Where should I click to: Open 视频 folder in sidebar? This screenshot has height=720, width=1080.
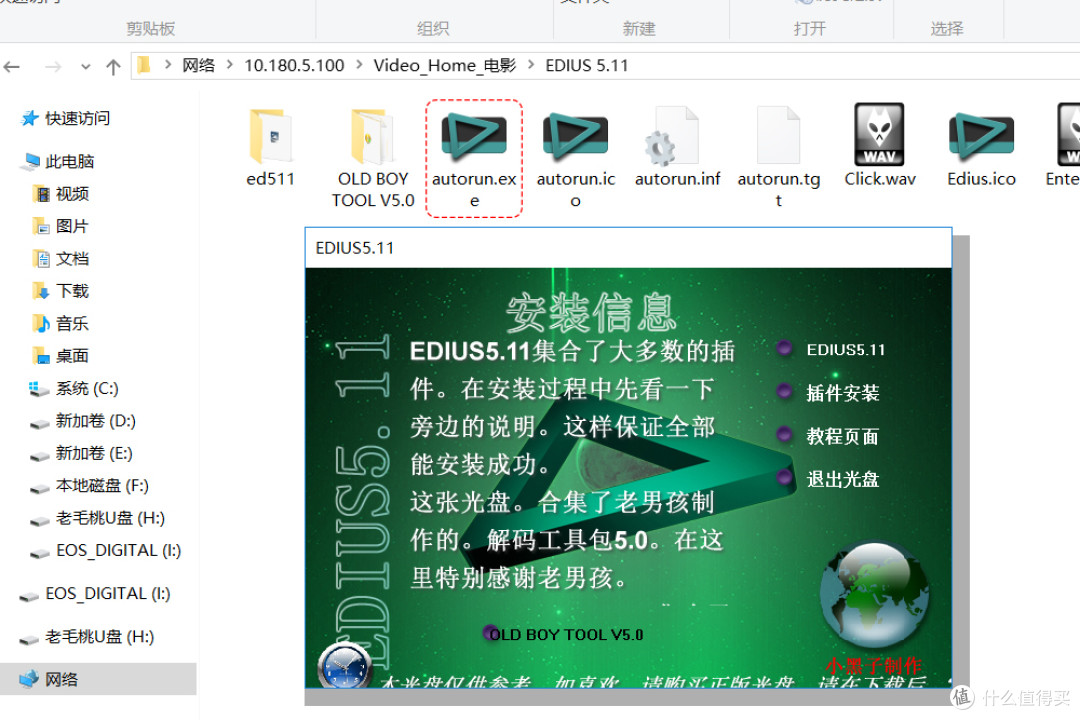coord(62,194)
